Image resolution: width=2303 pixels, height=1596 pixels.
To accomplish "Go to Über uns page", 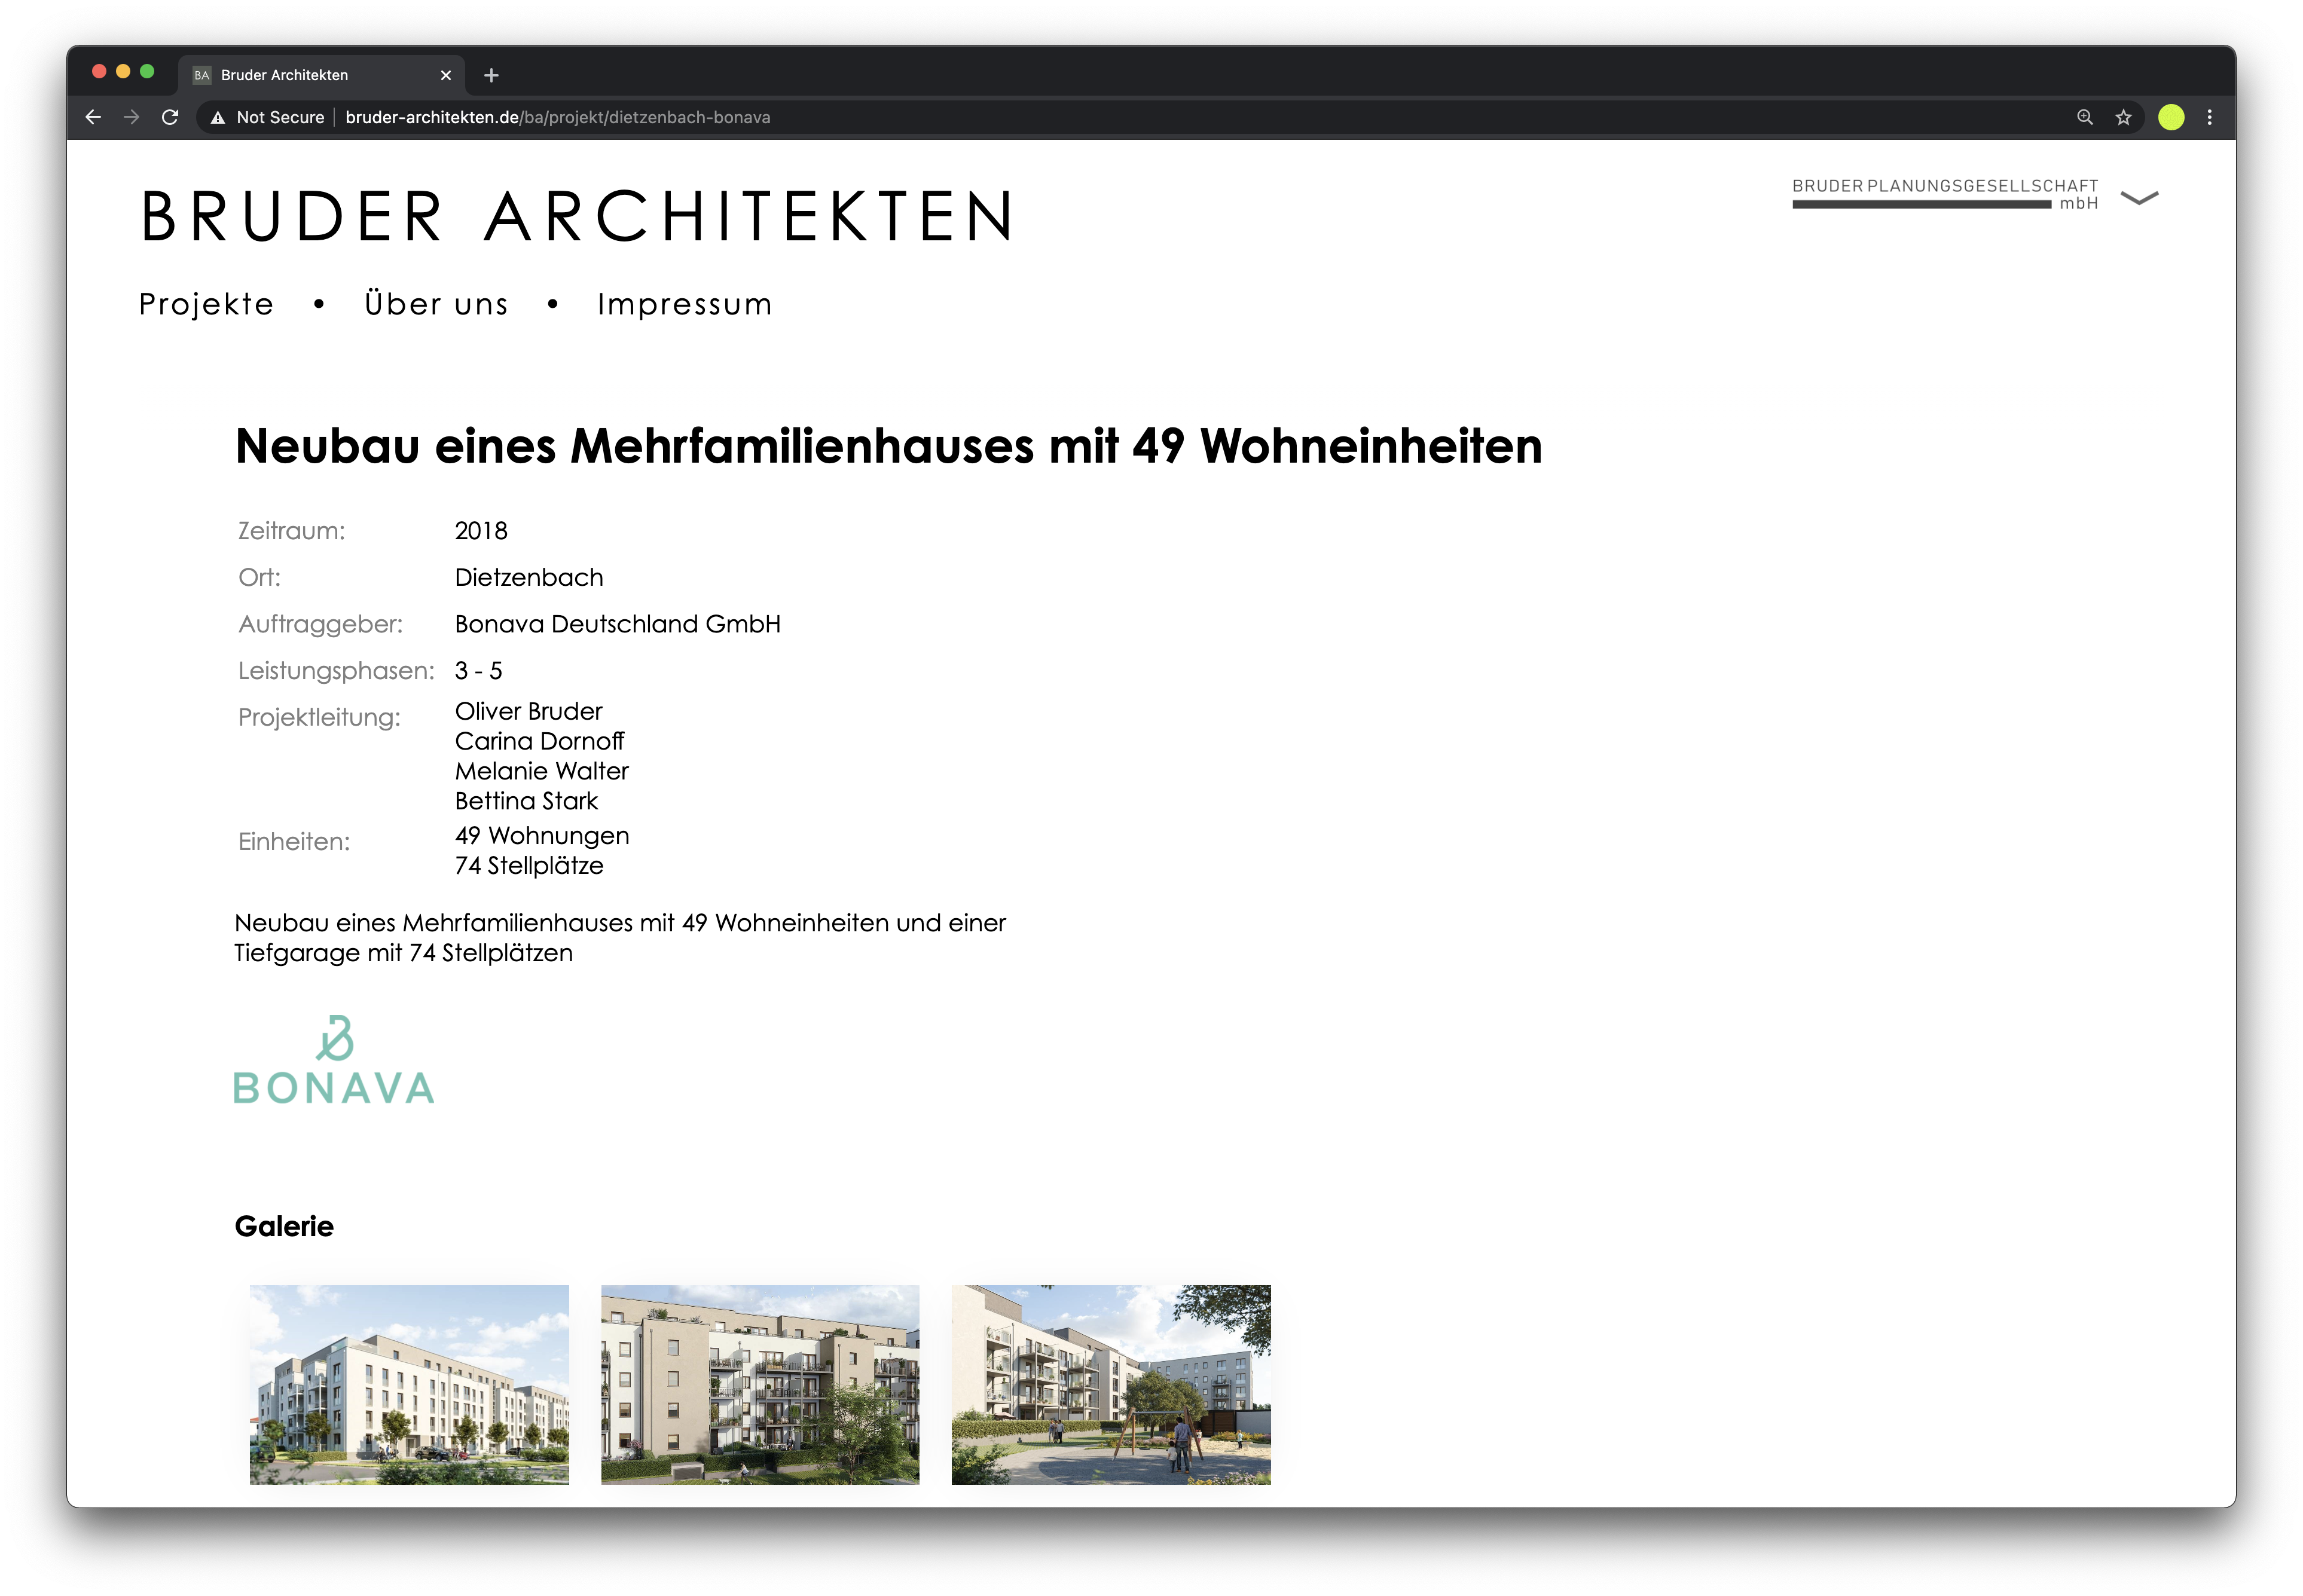I will pyautogui.click(x=436, y=304).
